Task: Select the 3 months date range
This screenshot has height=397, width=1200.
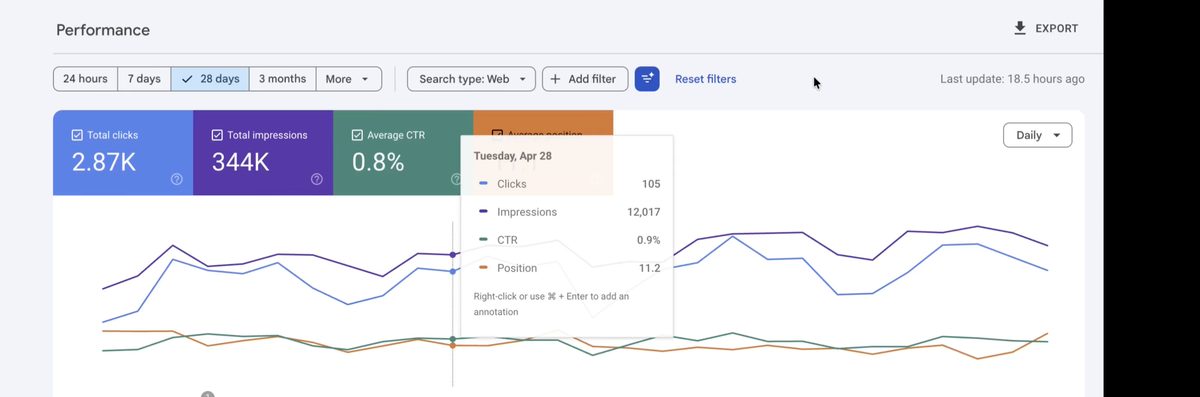Action: 282,79
